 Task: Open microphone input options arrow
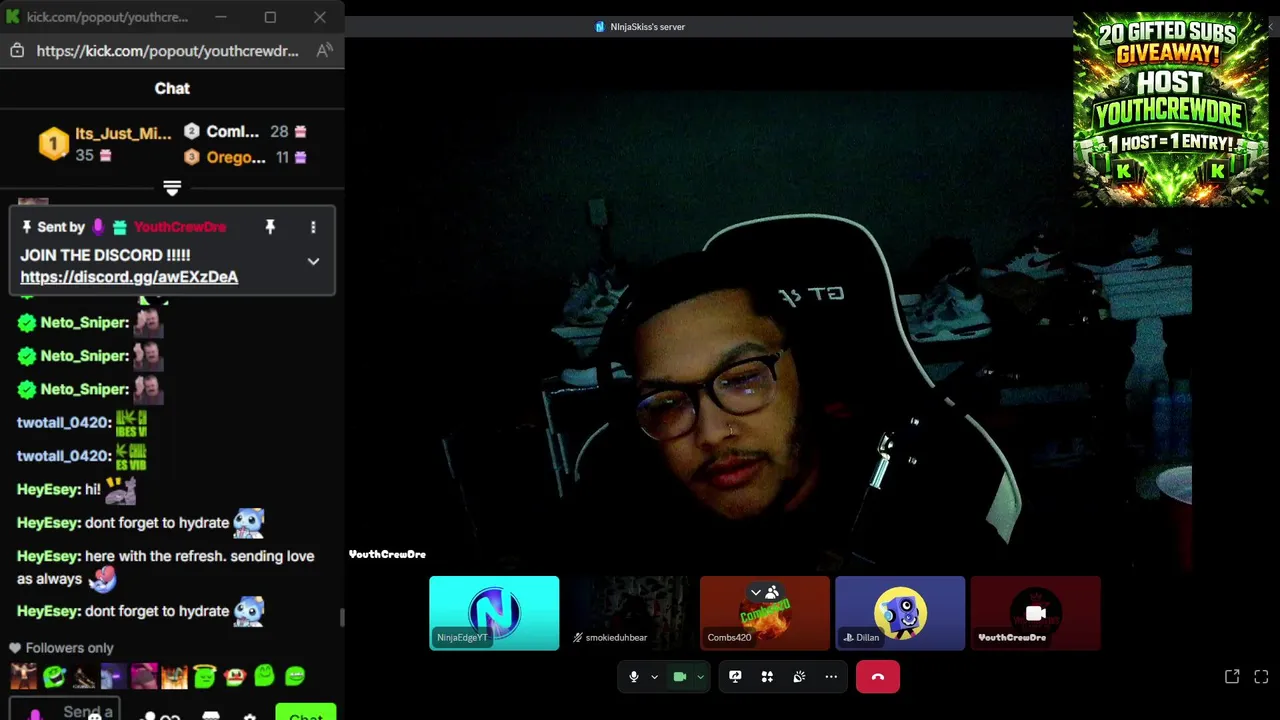point(654,677)
